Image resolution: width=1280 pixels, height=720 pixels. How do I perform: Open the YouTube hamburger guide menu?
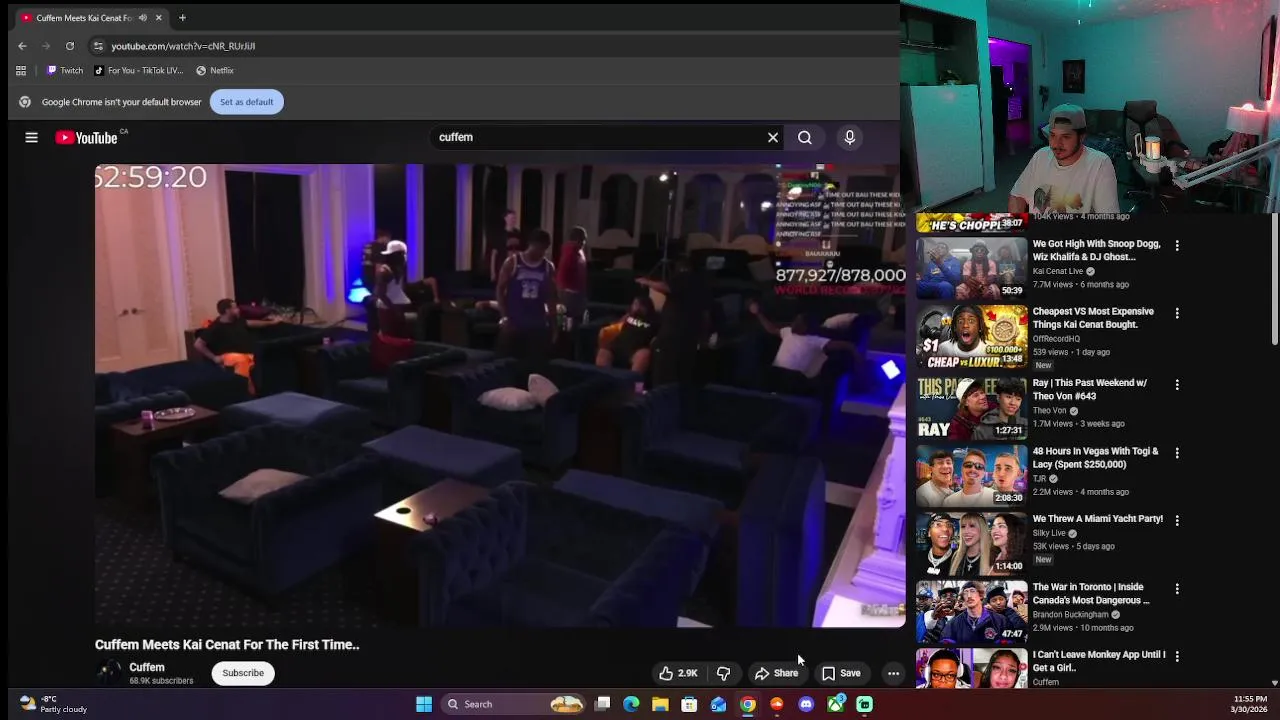[x=31, y=138]
